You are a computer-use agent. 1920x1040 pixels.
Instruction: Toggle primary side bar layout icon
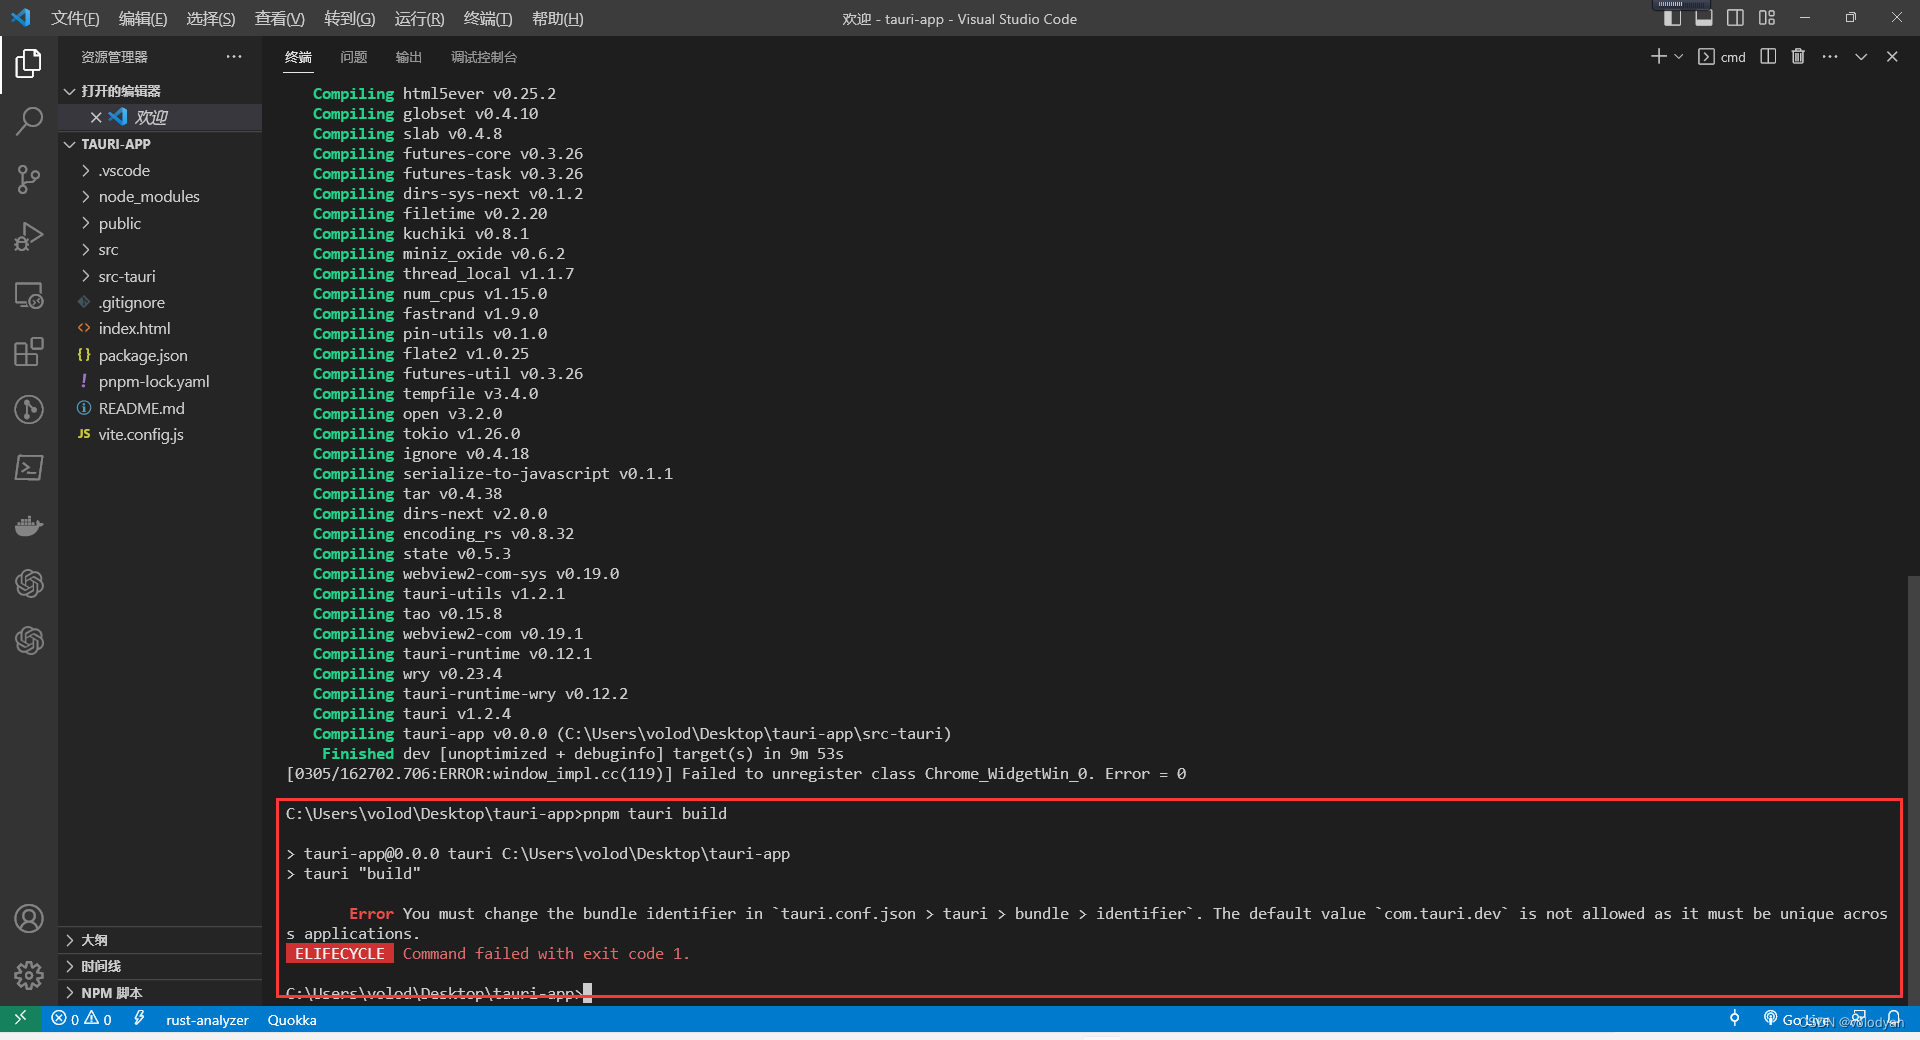coord(1672,18)
